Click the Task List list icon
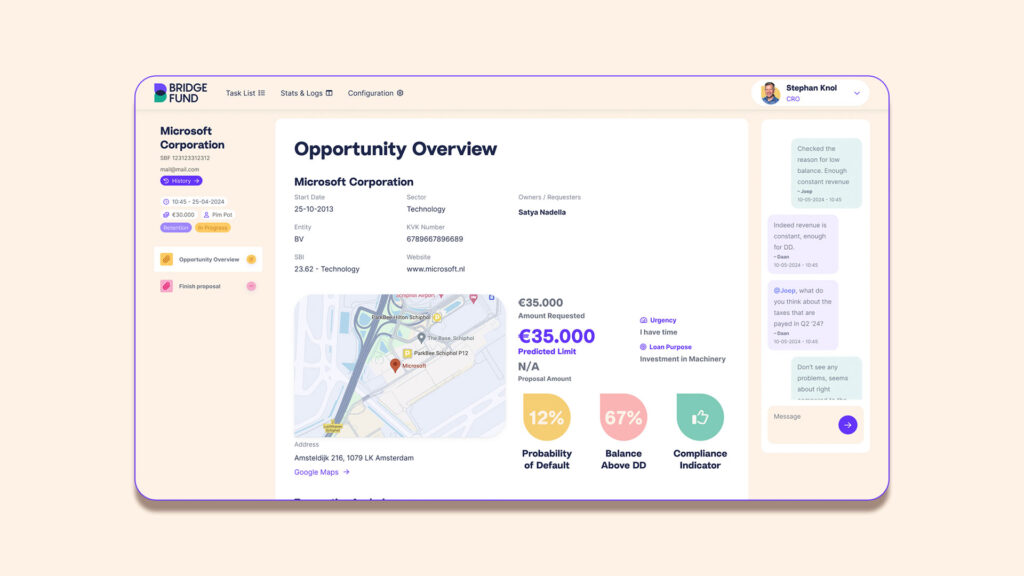The image size is (1024, 576). coord(262,93)
